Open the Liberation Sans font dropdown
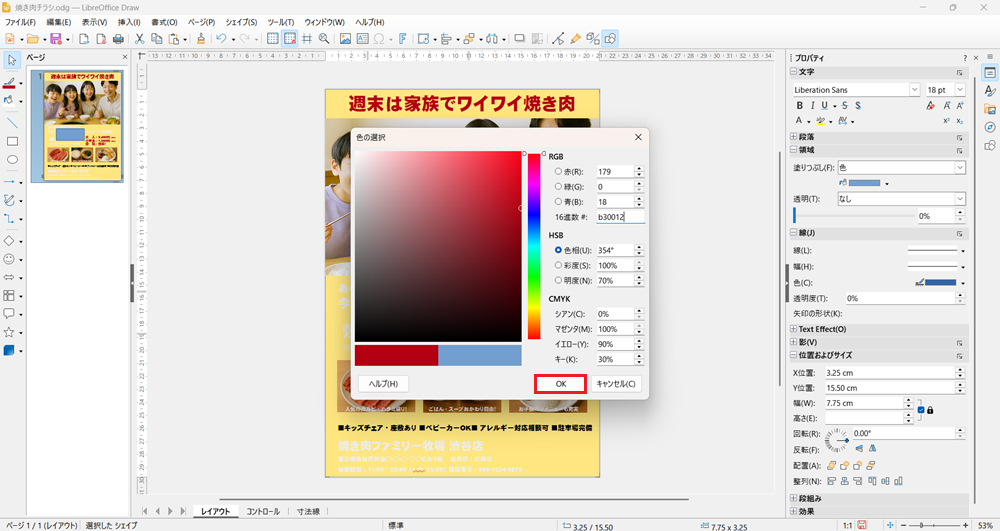 915,90
